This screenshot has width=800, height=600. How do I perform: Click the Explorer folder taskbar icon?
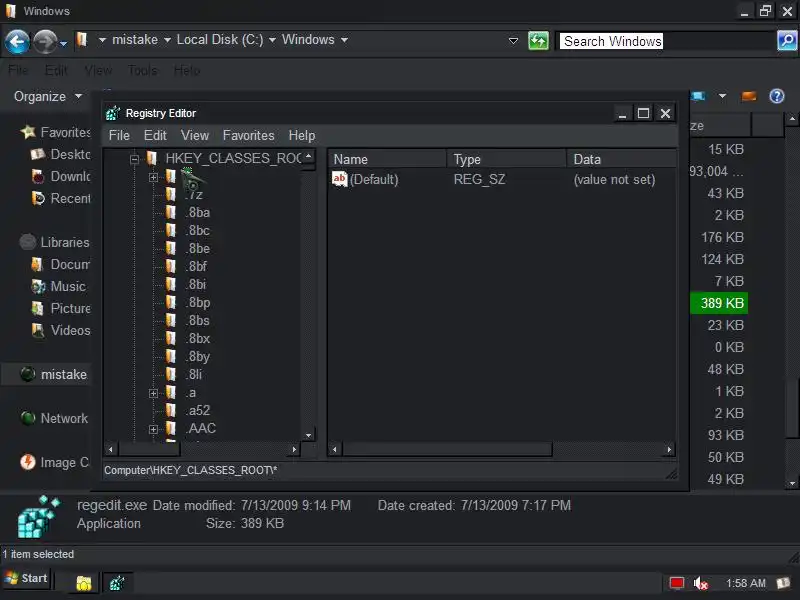click(x=84, y=583)
